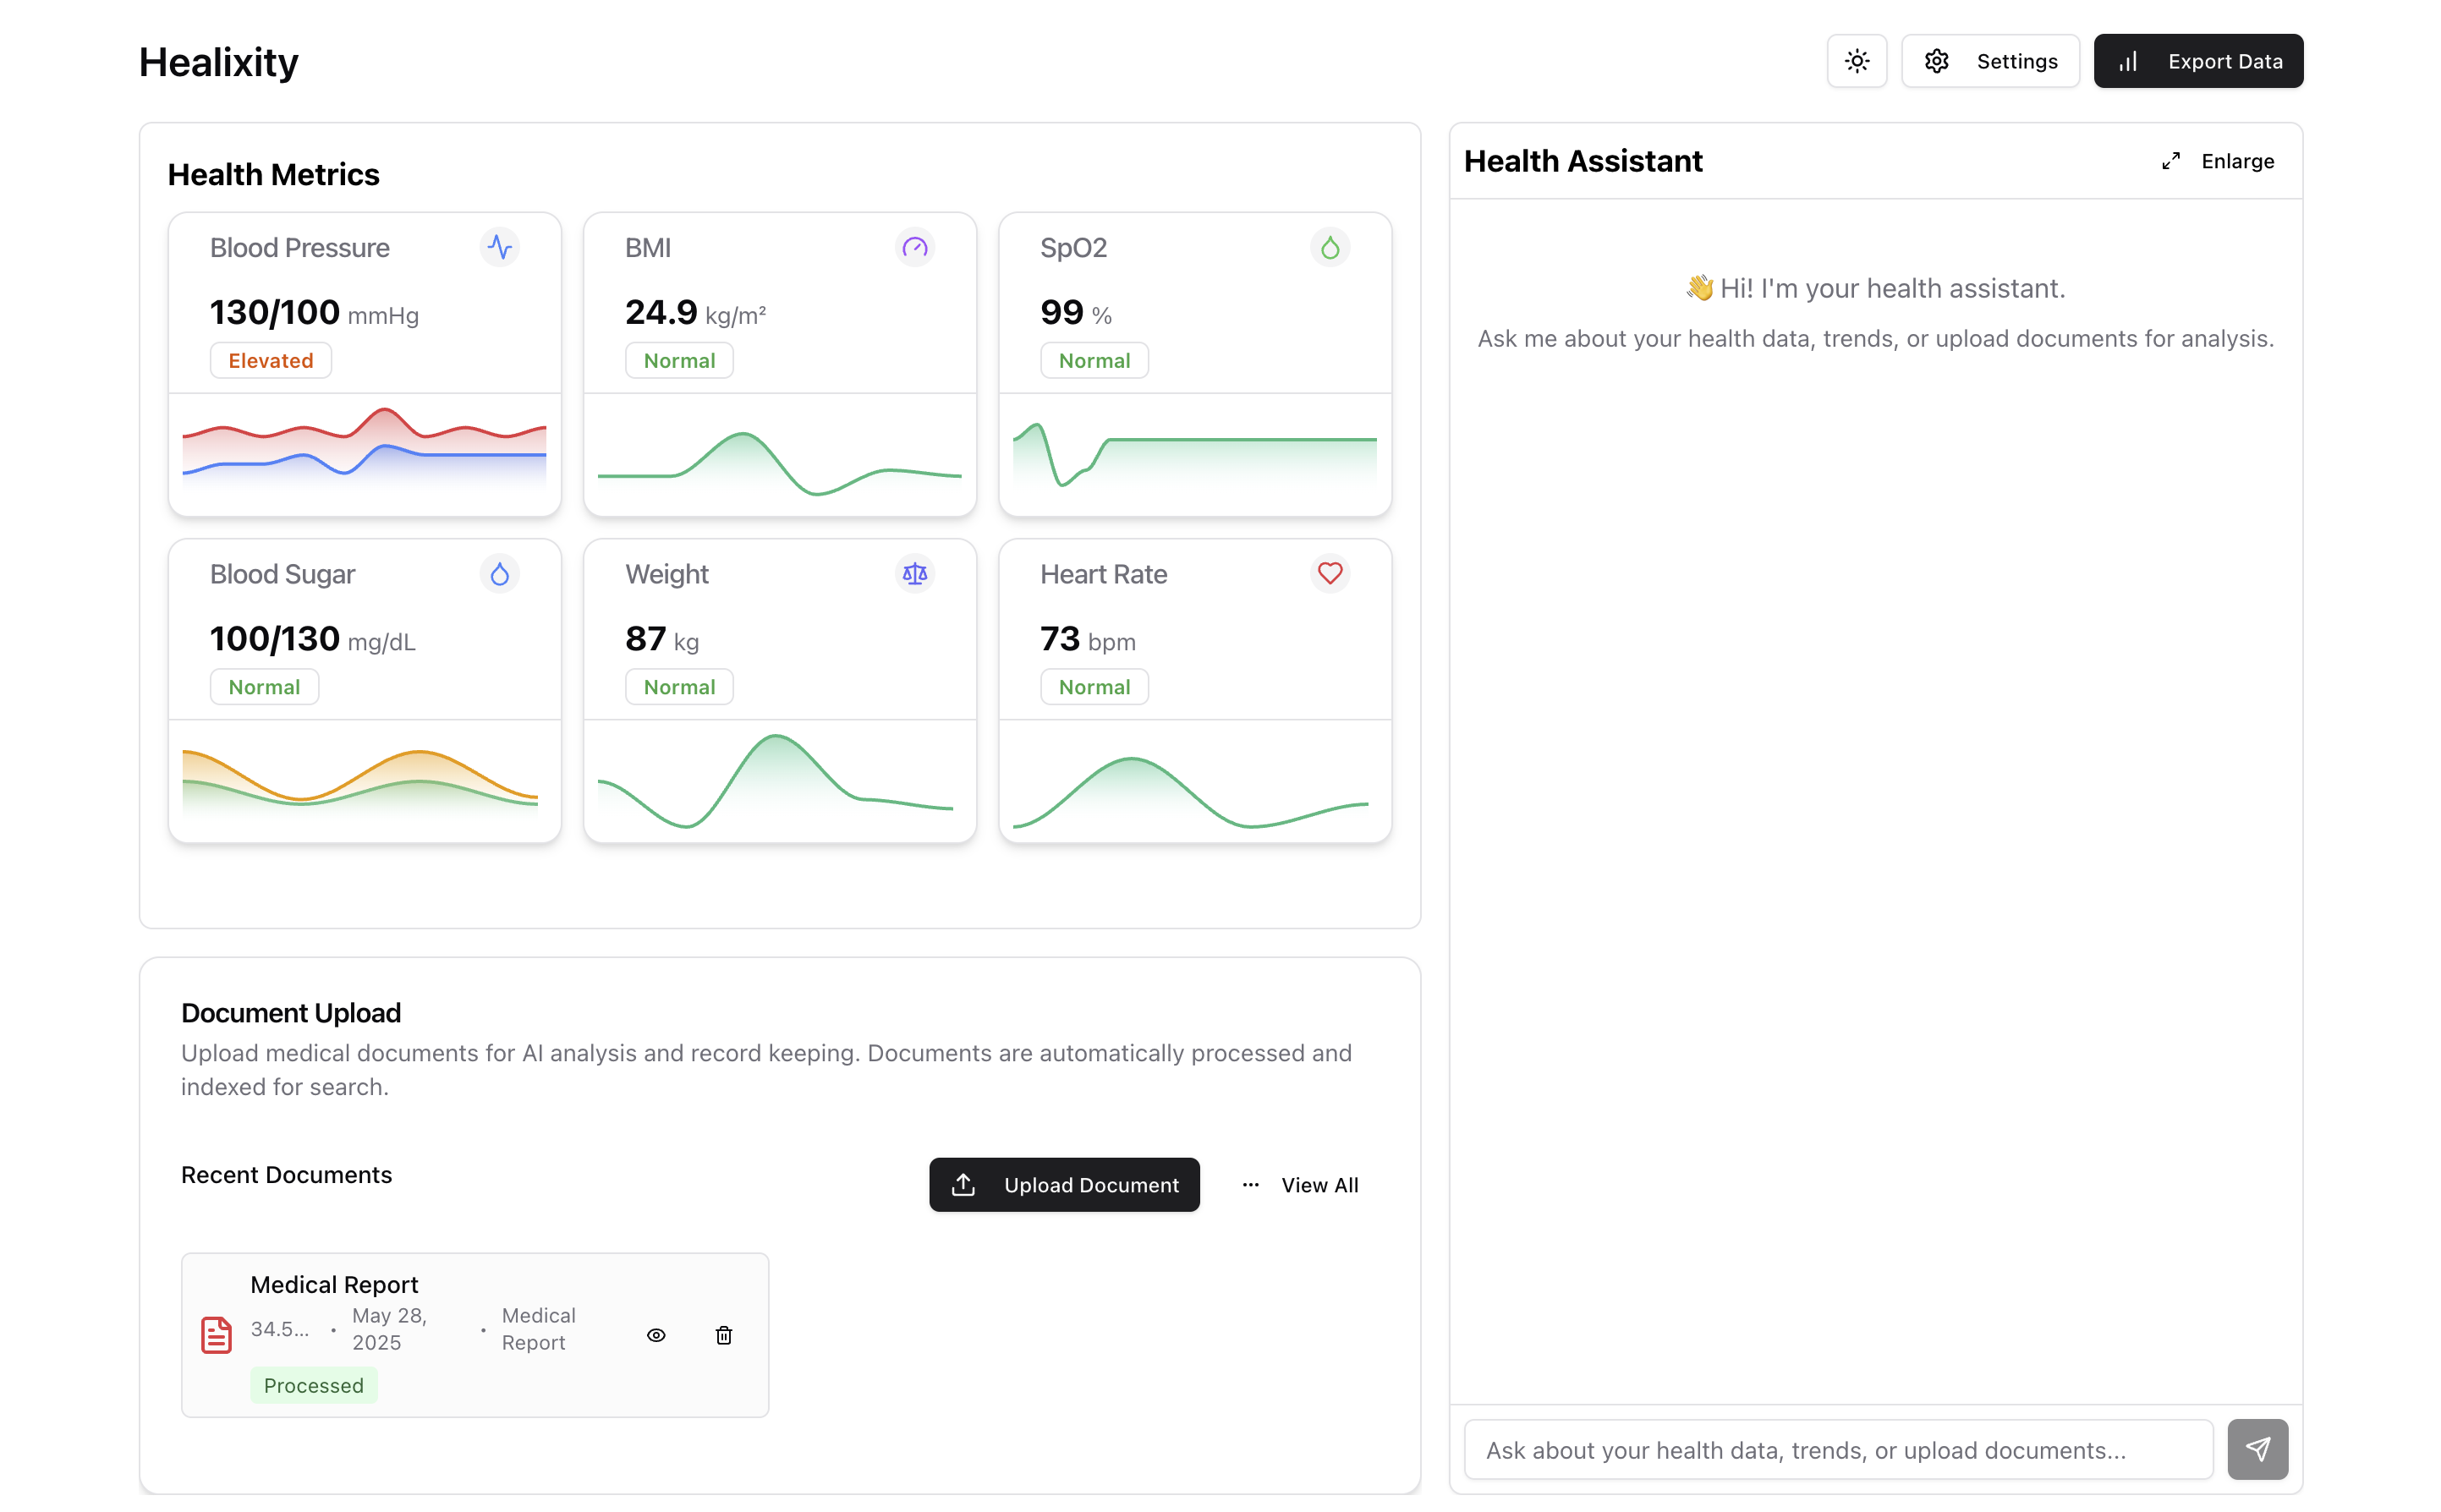Click the Export Data button
The width and height of the screenshot is (2441, 1512).
pyautogui.click(x=2197, y=61)
